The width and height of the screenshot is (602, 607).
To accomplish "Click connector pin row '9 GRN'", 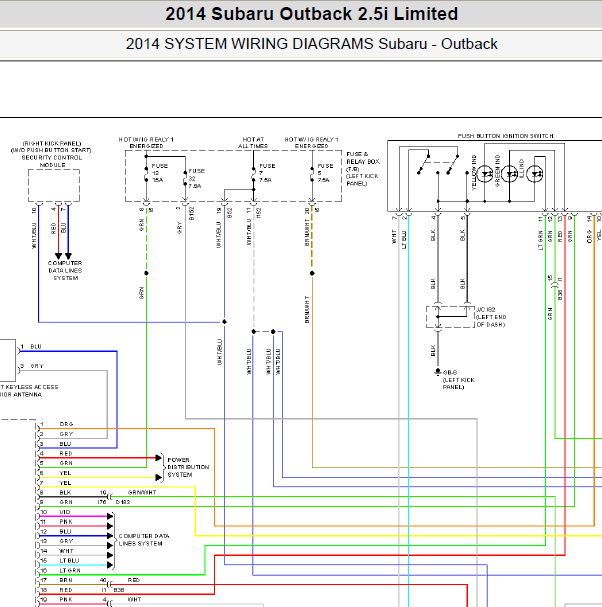I will pos(57,502).
